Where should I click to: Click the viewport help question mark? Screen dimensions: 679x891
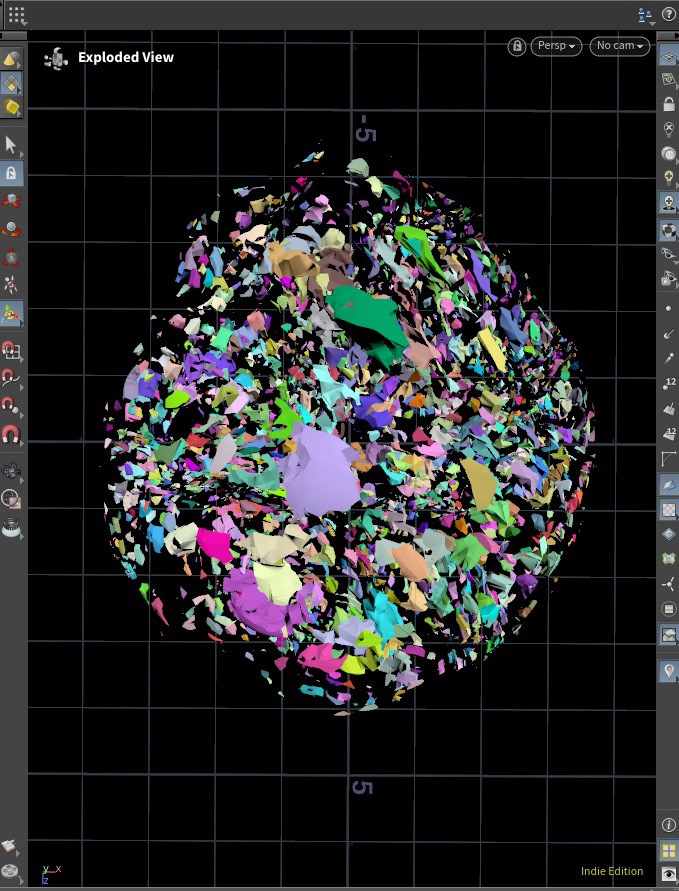(x=669, y=14)
